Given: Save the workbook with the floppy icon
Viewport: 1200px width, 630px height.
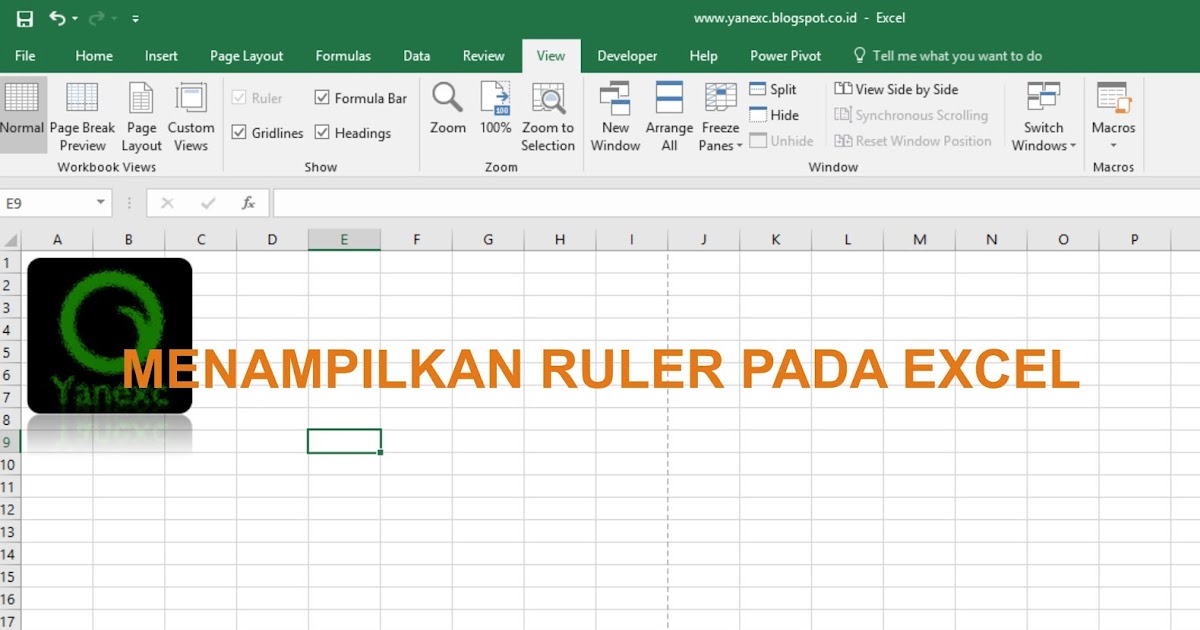Looking at the screenshot, I should pos(25,18).
